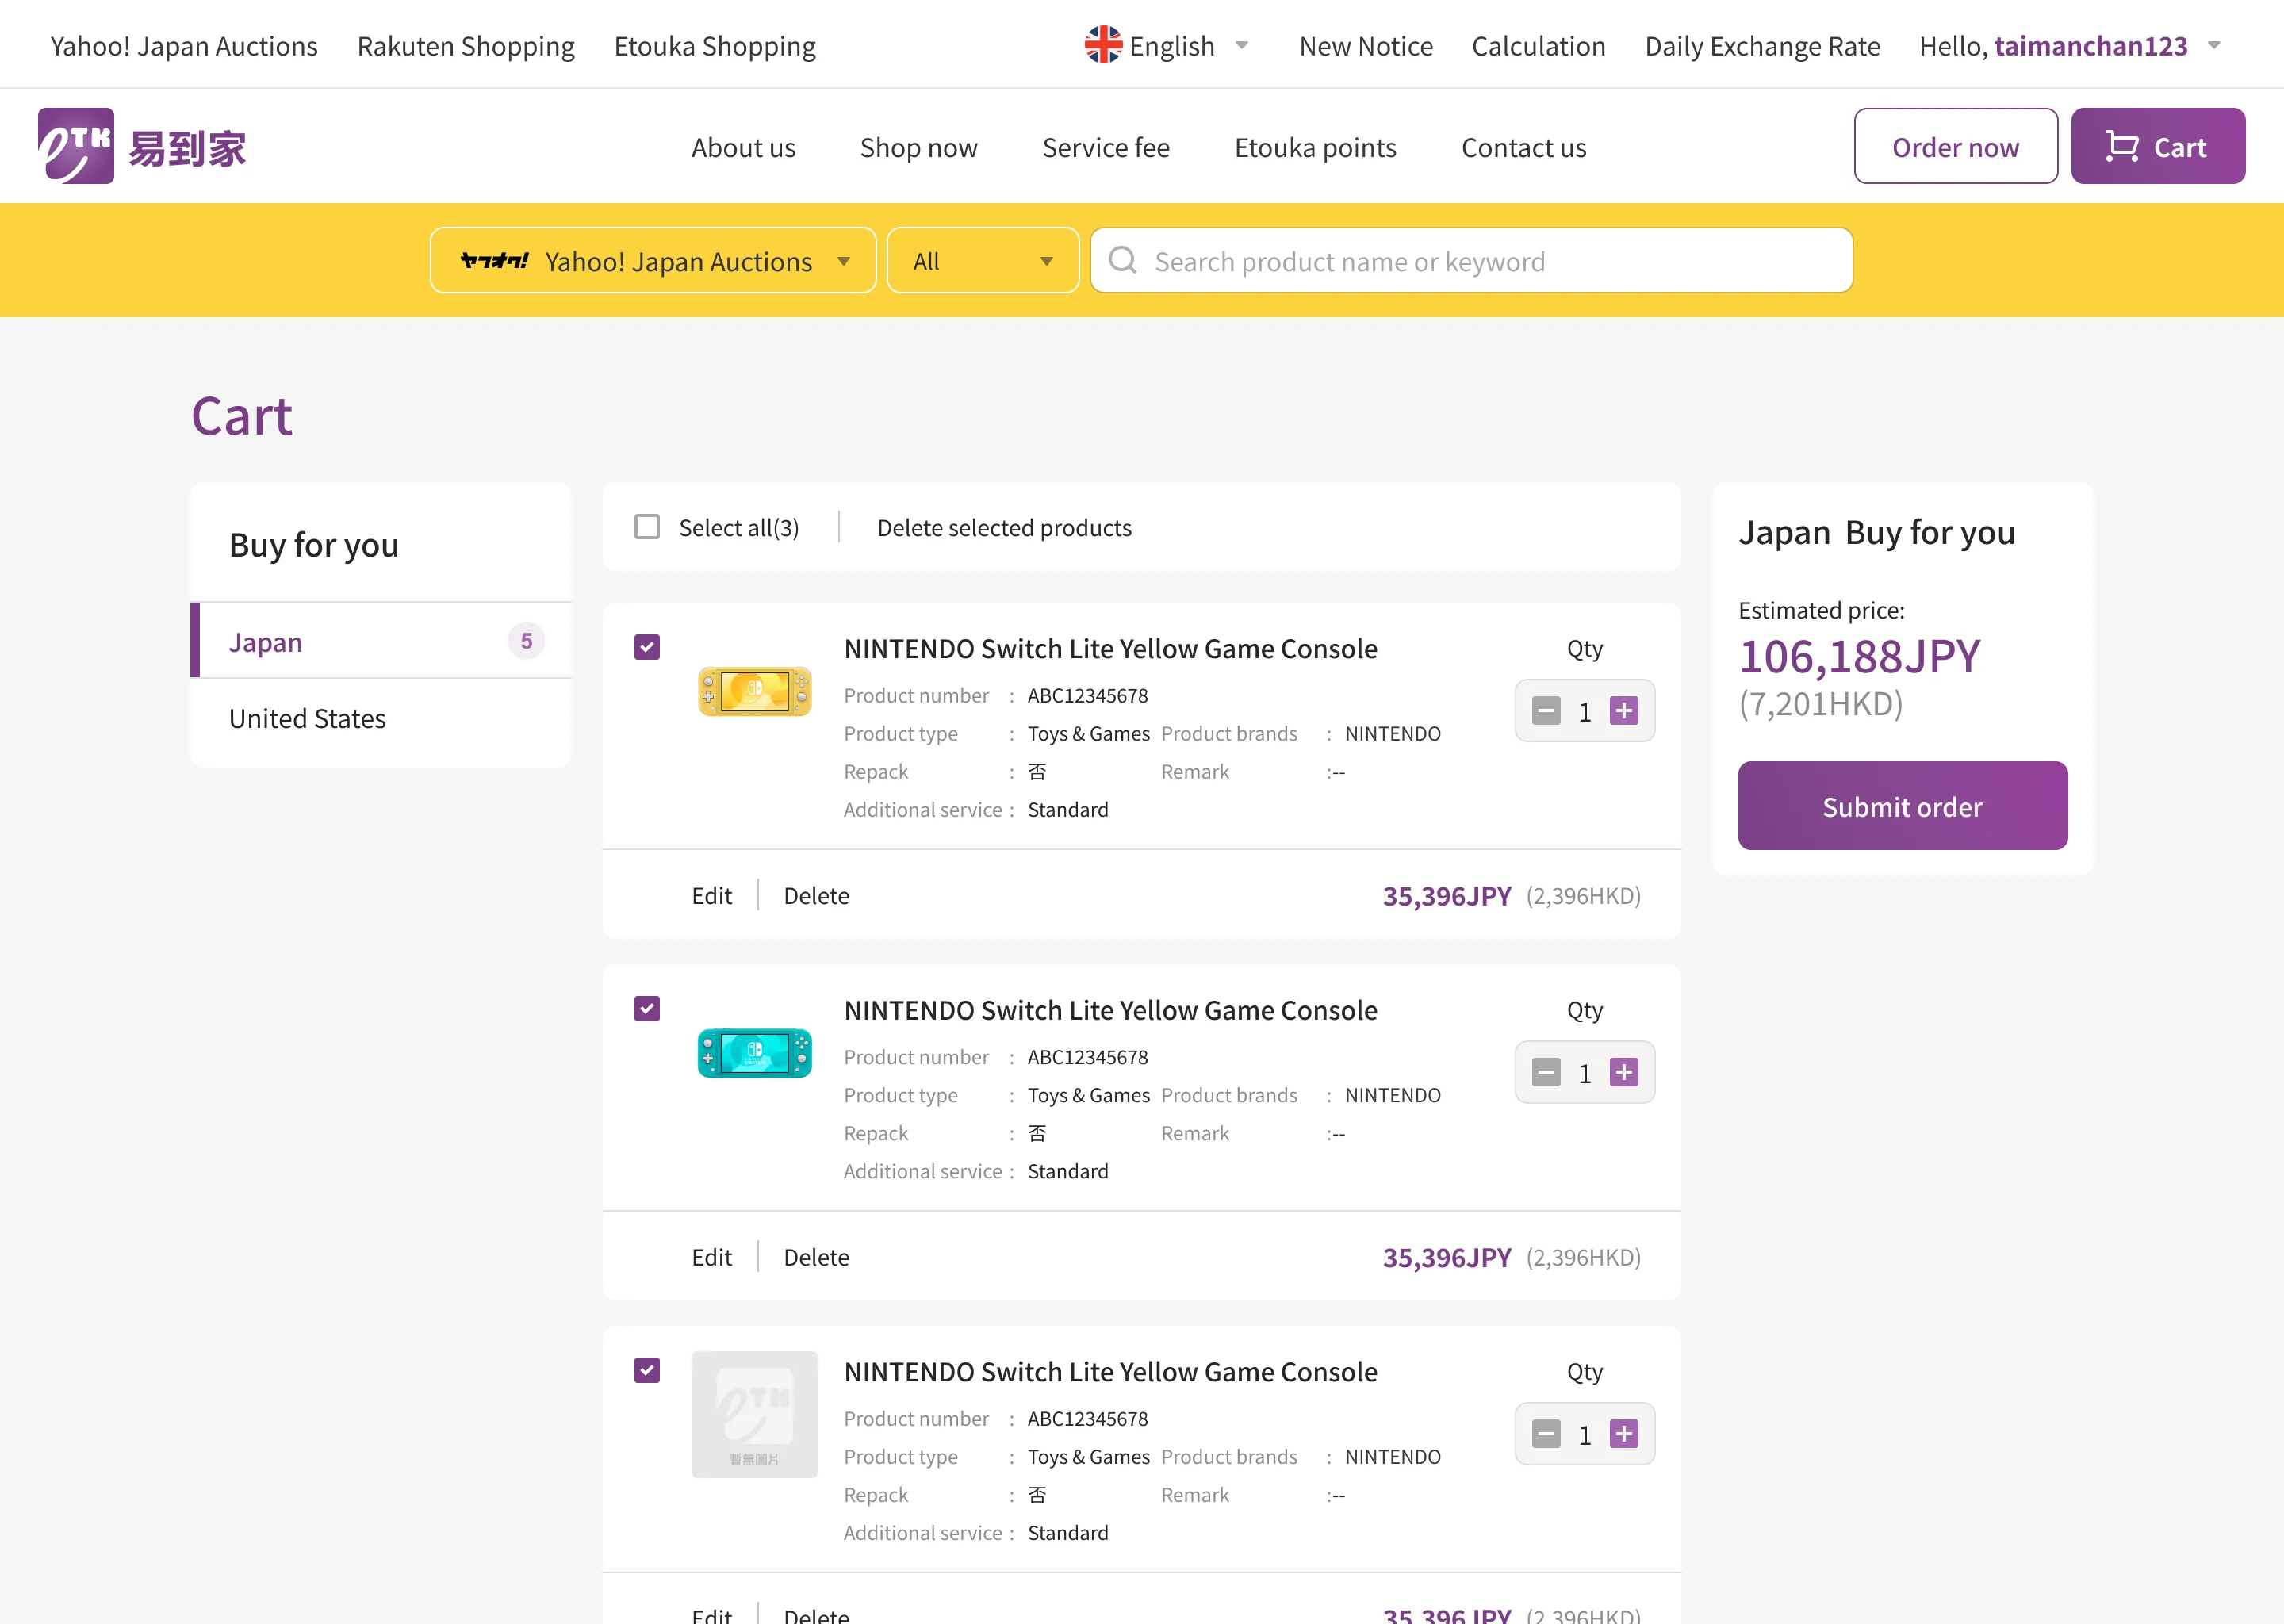Image resolution: width=2284 pixels, height=1624 pixels.
Task: Click the ETK logo icon
Action: [76, 146]
